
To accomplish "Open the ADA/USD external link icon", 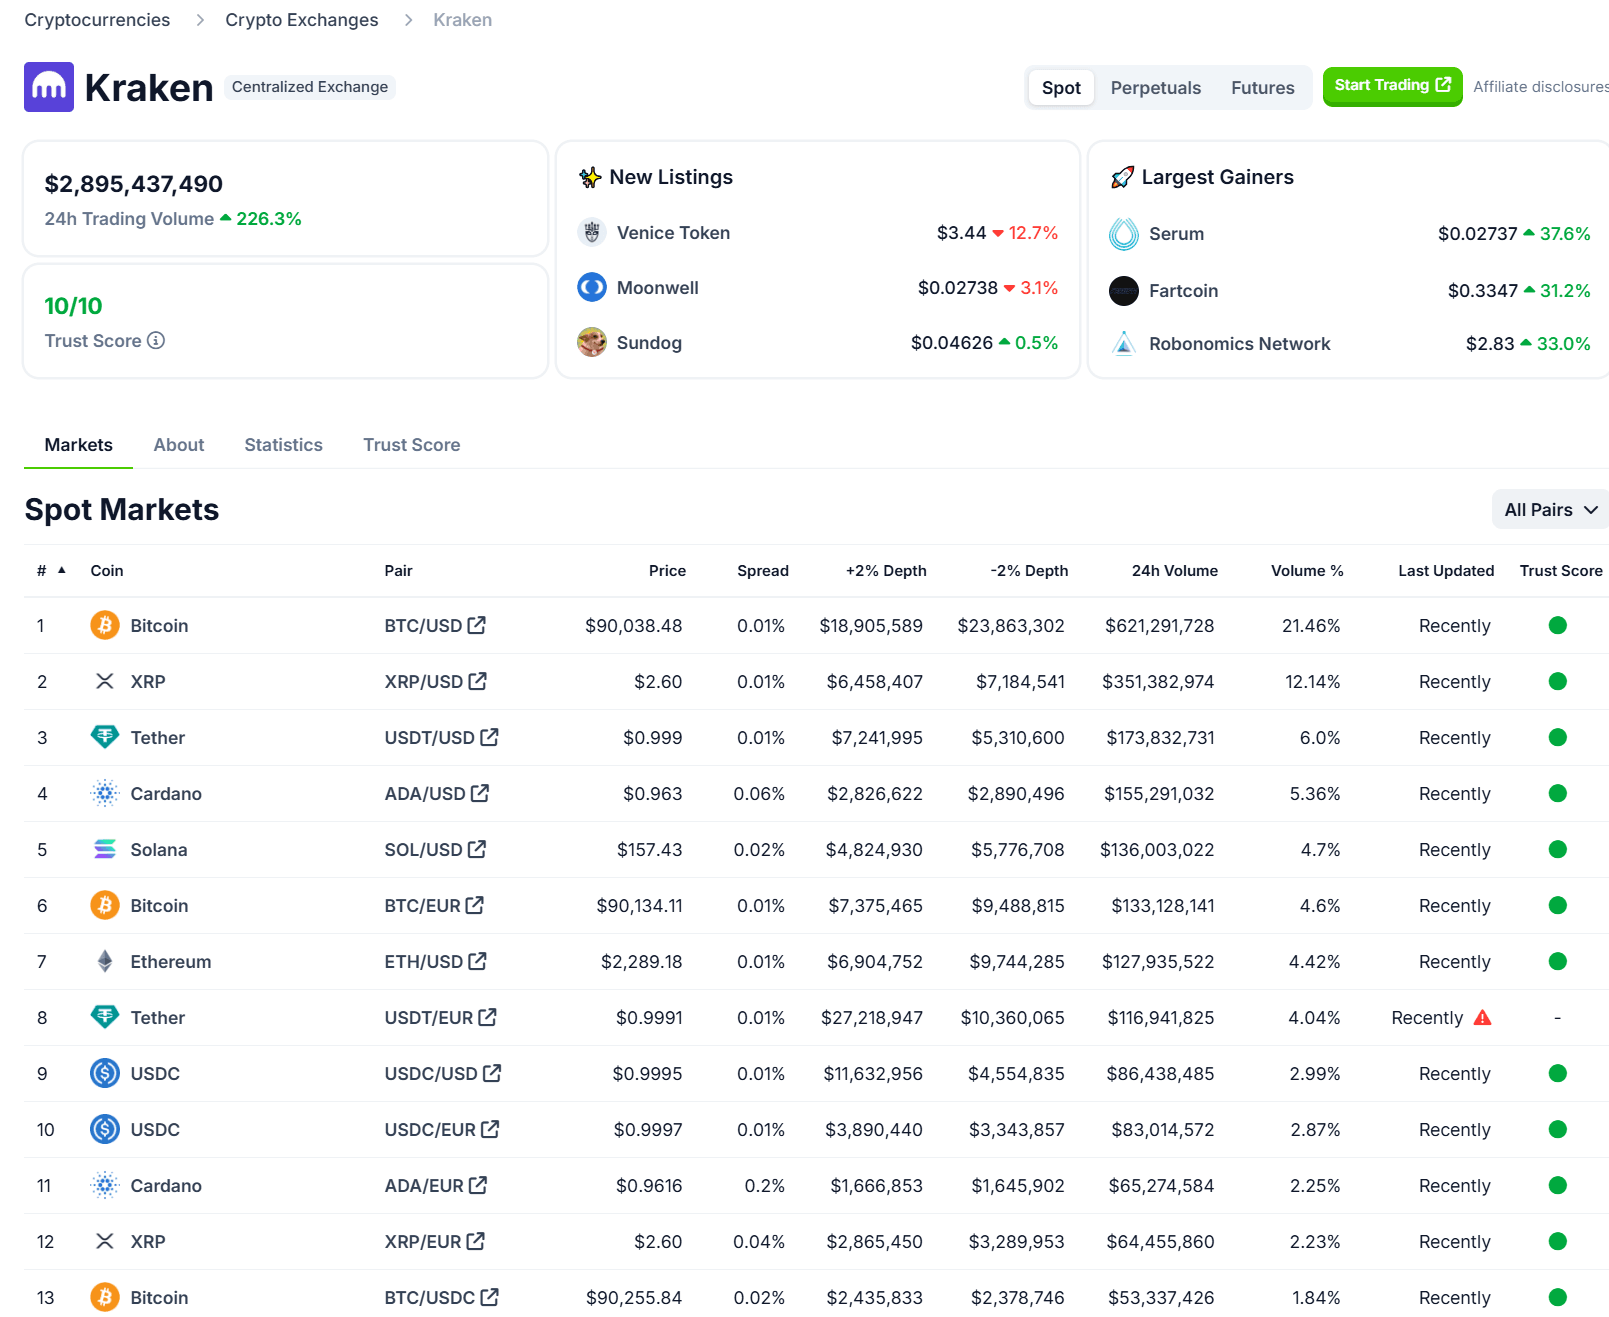I will (x=480, y=793).
